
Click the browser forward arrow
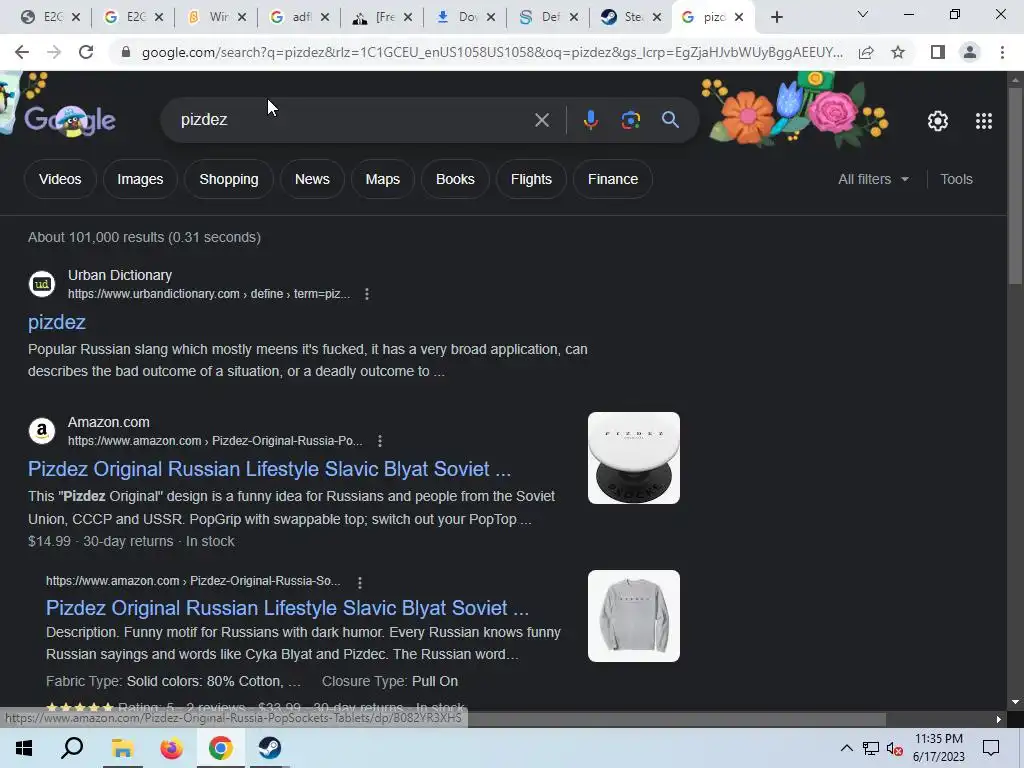(x=54, y=52)
